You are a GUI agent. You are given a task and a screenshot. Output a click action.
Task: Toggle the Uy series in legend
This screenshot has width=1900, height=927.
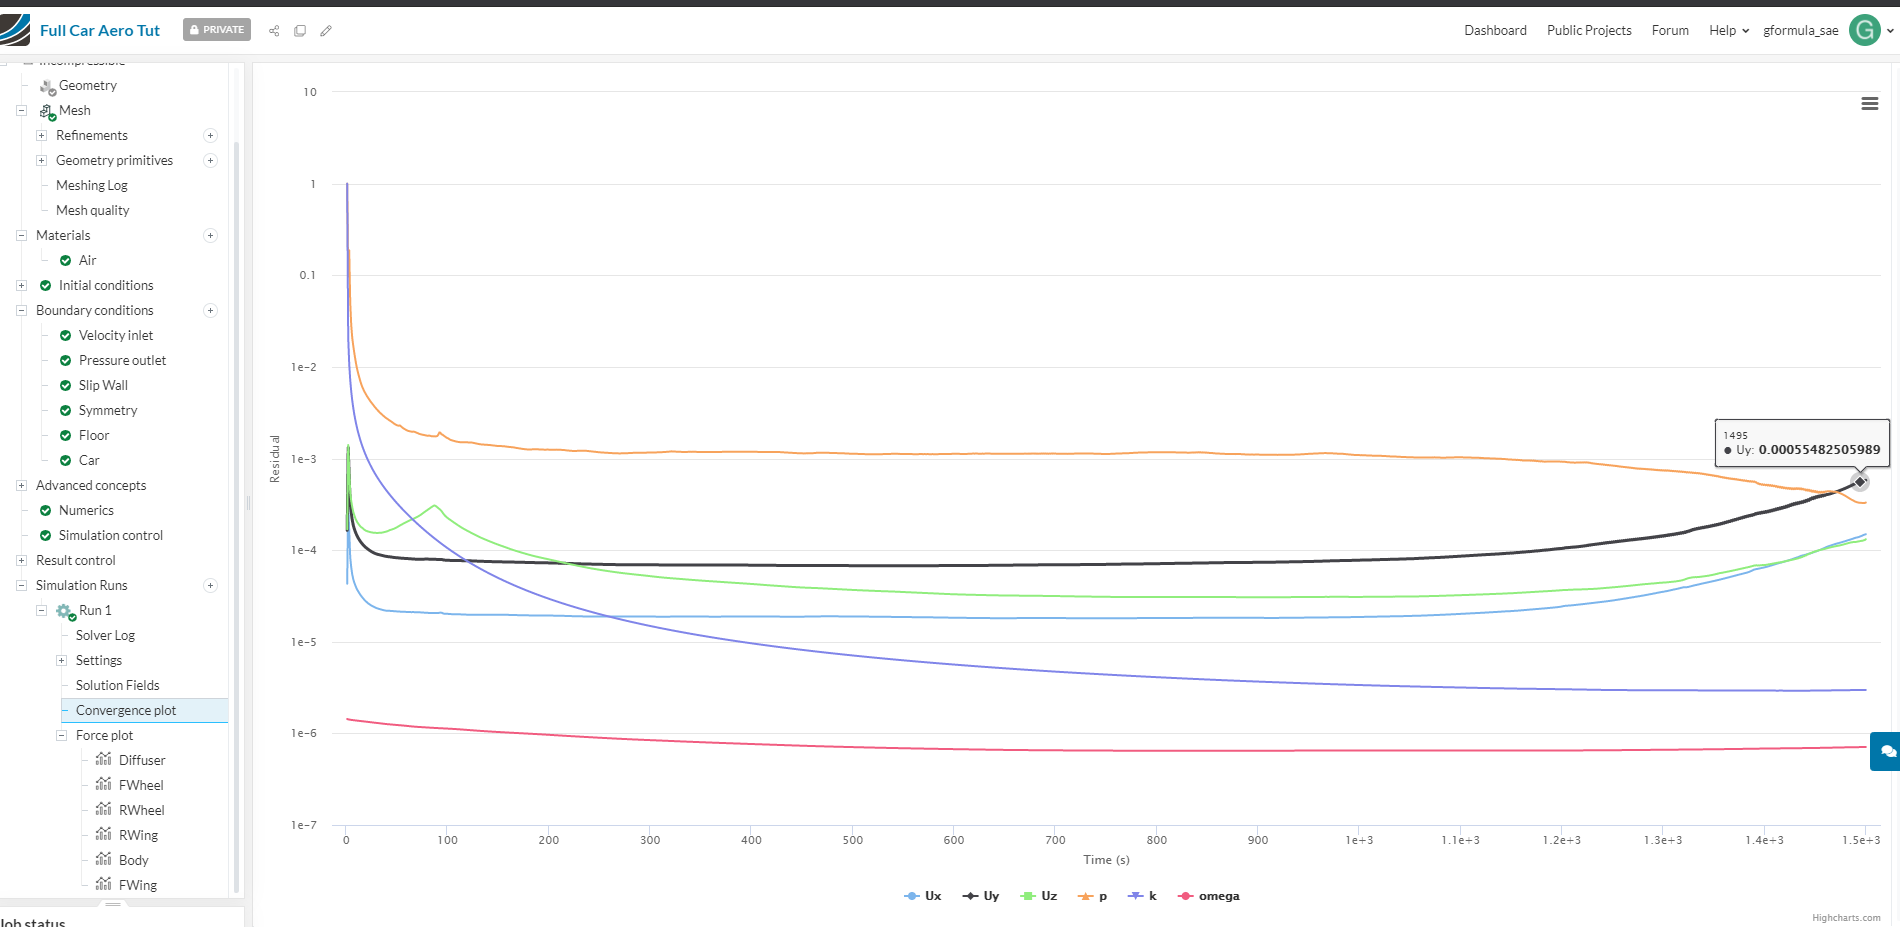[x=980, y=896]
